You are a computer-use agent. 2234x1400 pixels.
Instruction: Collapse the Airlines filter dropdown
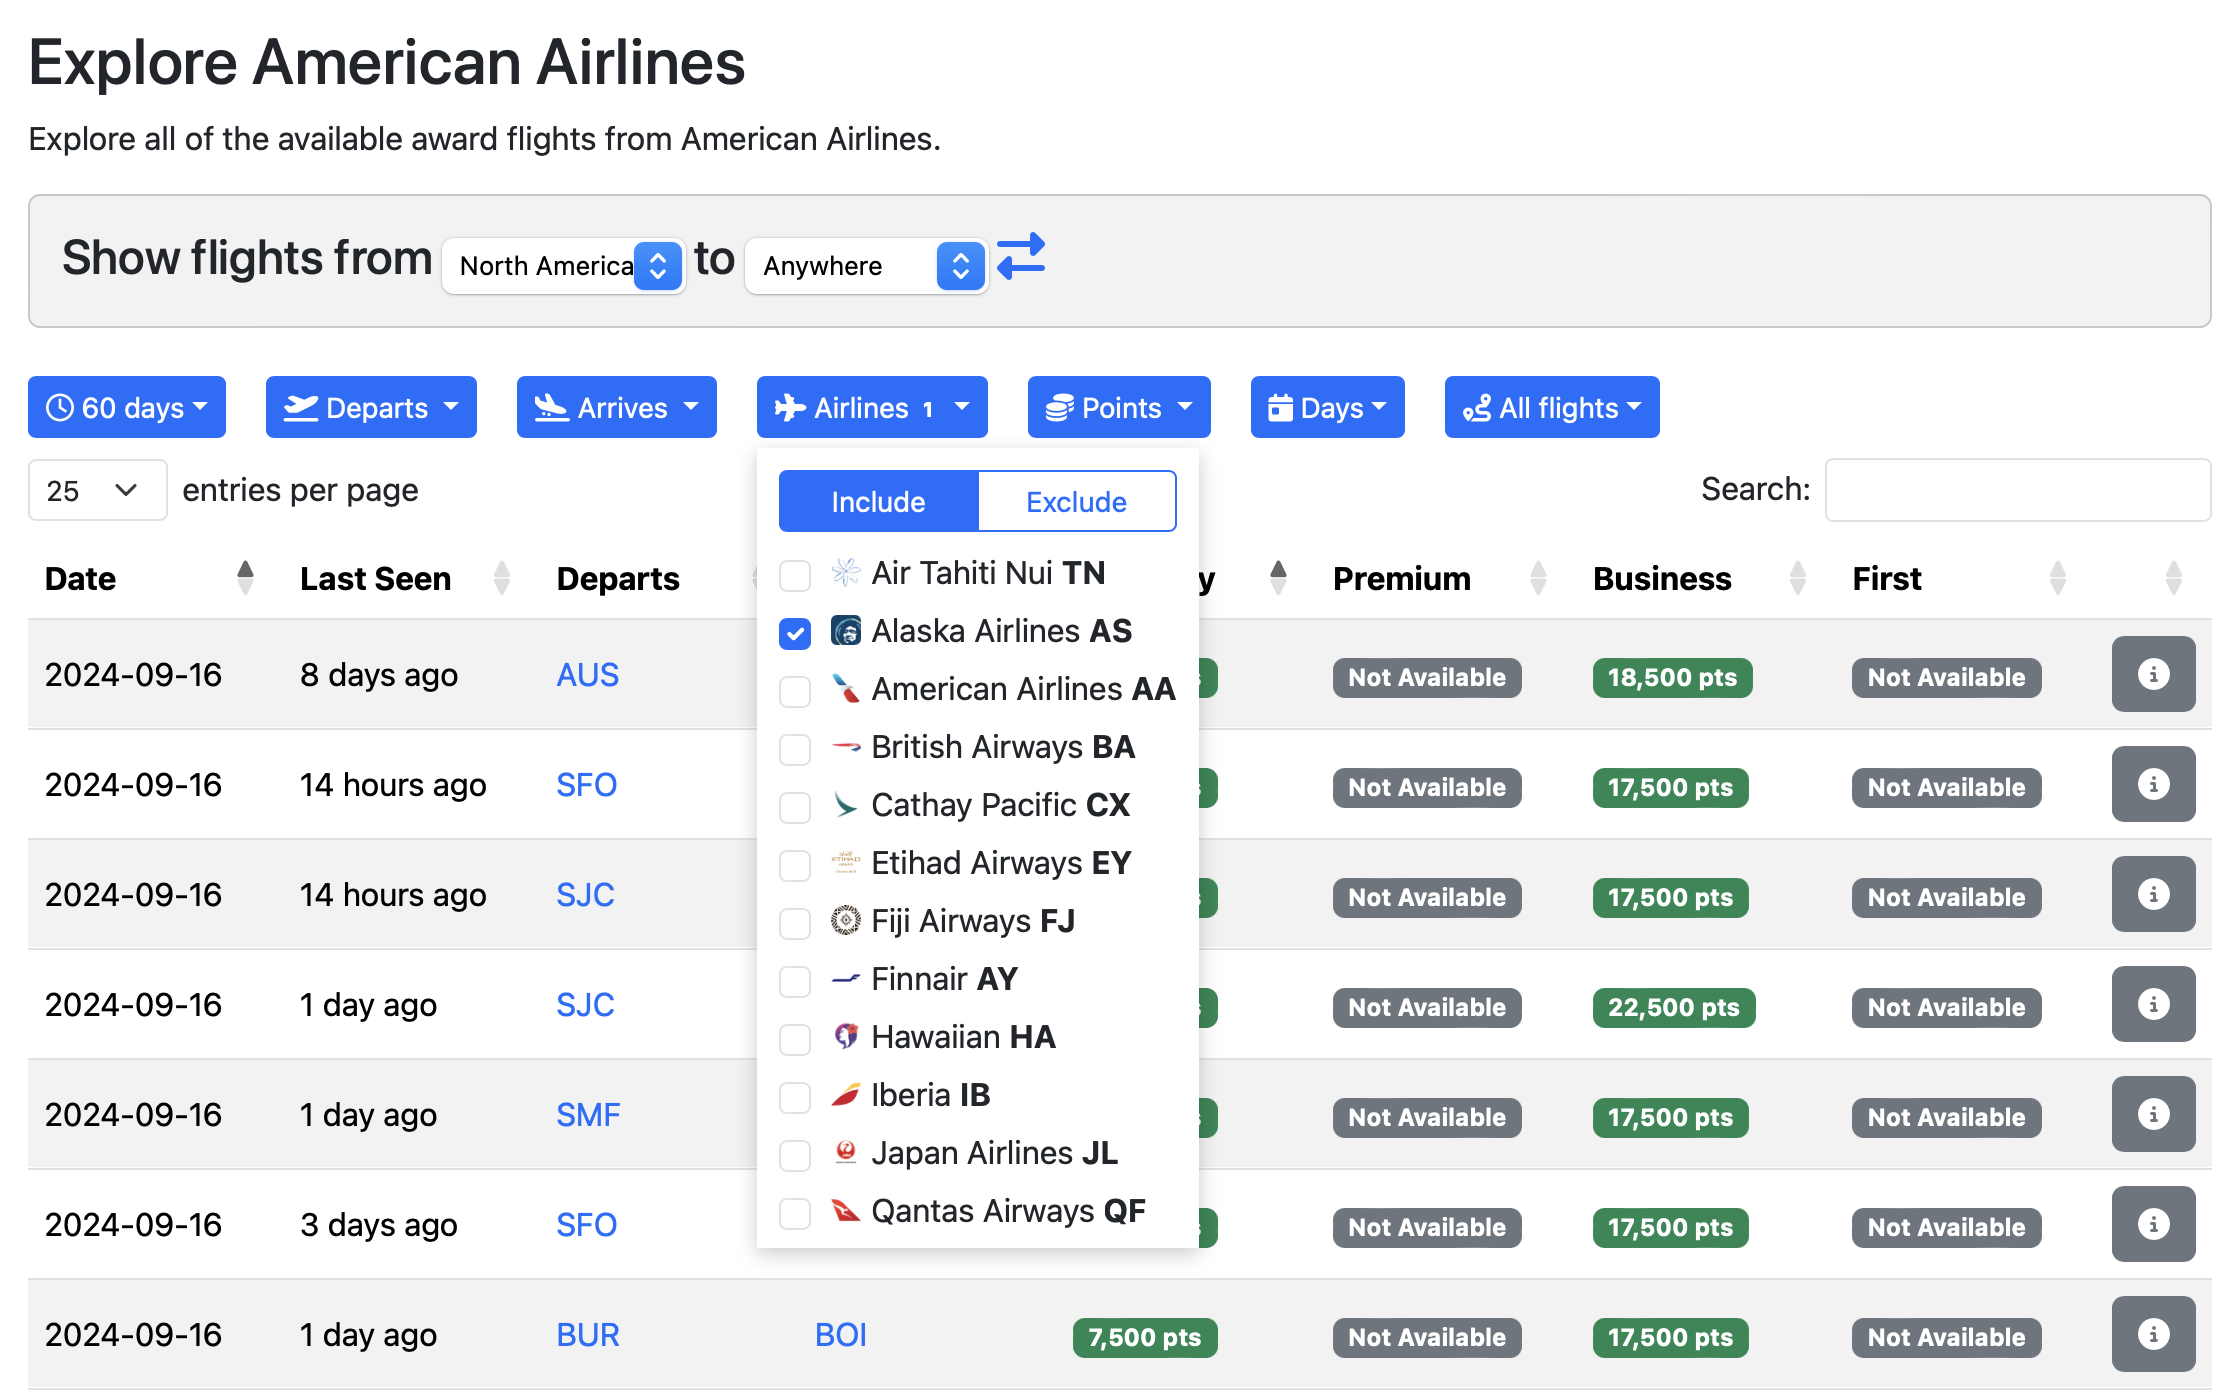[872, 407]
